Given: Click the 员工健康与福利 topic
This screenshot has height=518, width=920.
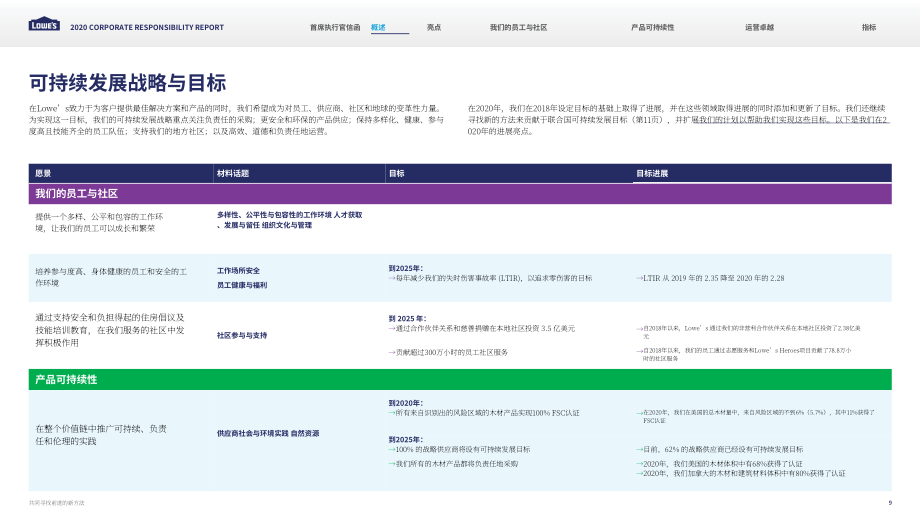Looking at the screenshot, I should pos(242,285).
